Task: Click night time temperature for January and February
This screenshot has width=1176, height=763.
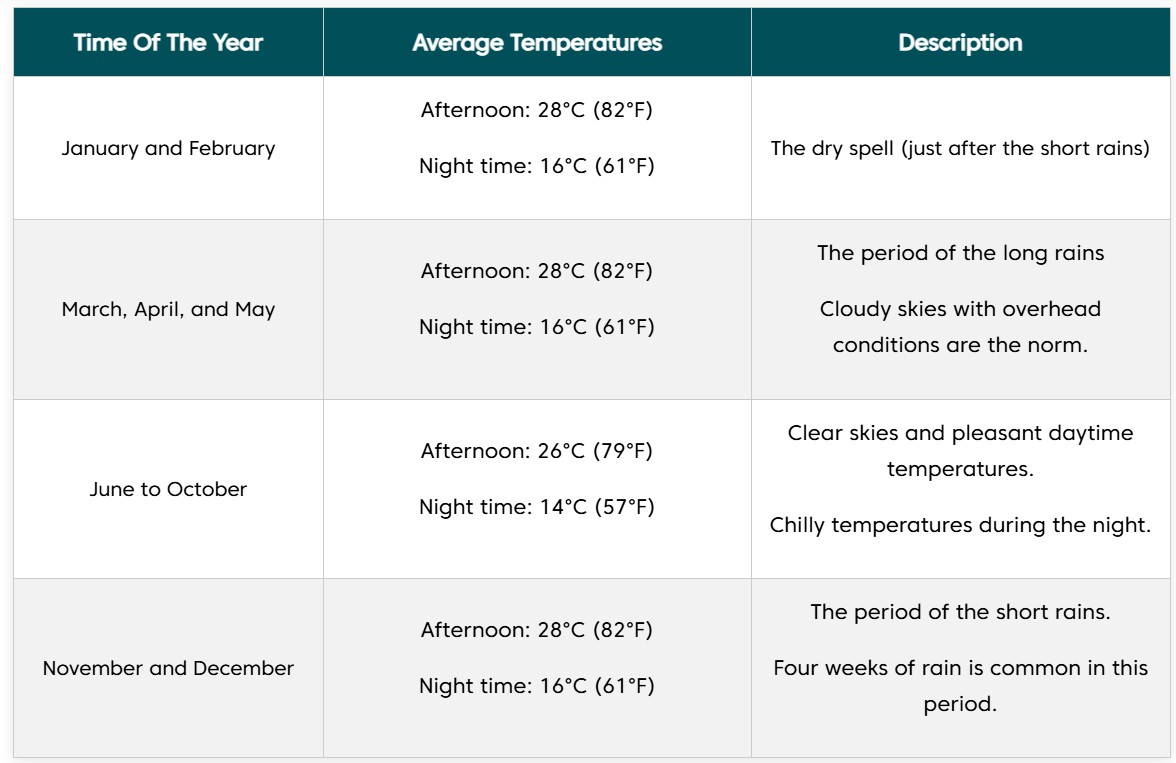Action: (537, 166)
